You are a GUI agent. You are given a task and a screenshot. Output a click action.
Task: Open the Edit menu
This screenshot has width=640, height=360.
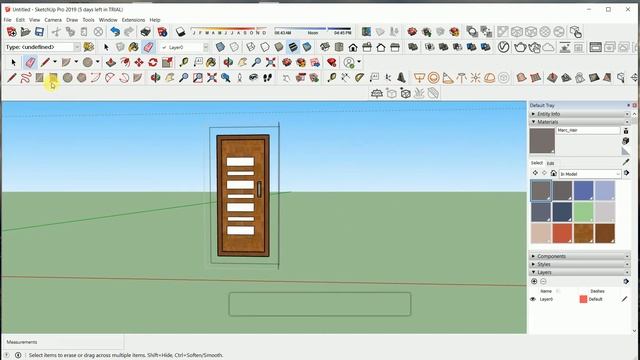(20, 20)
